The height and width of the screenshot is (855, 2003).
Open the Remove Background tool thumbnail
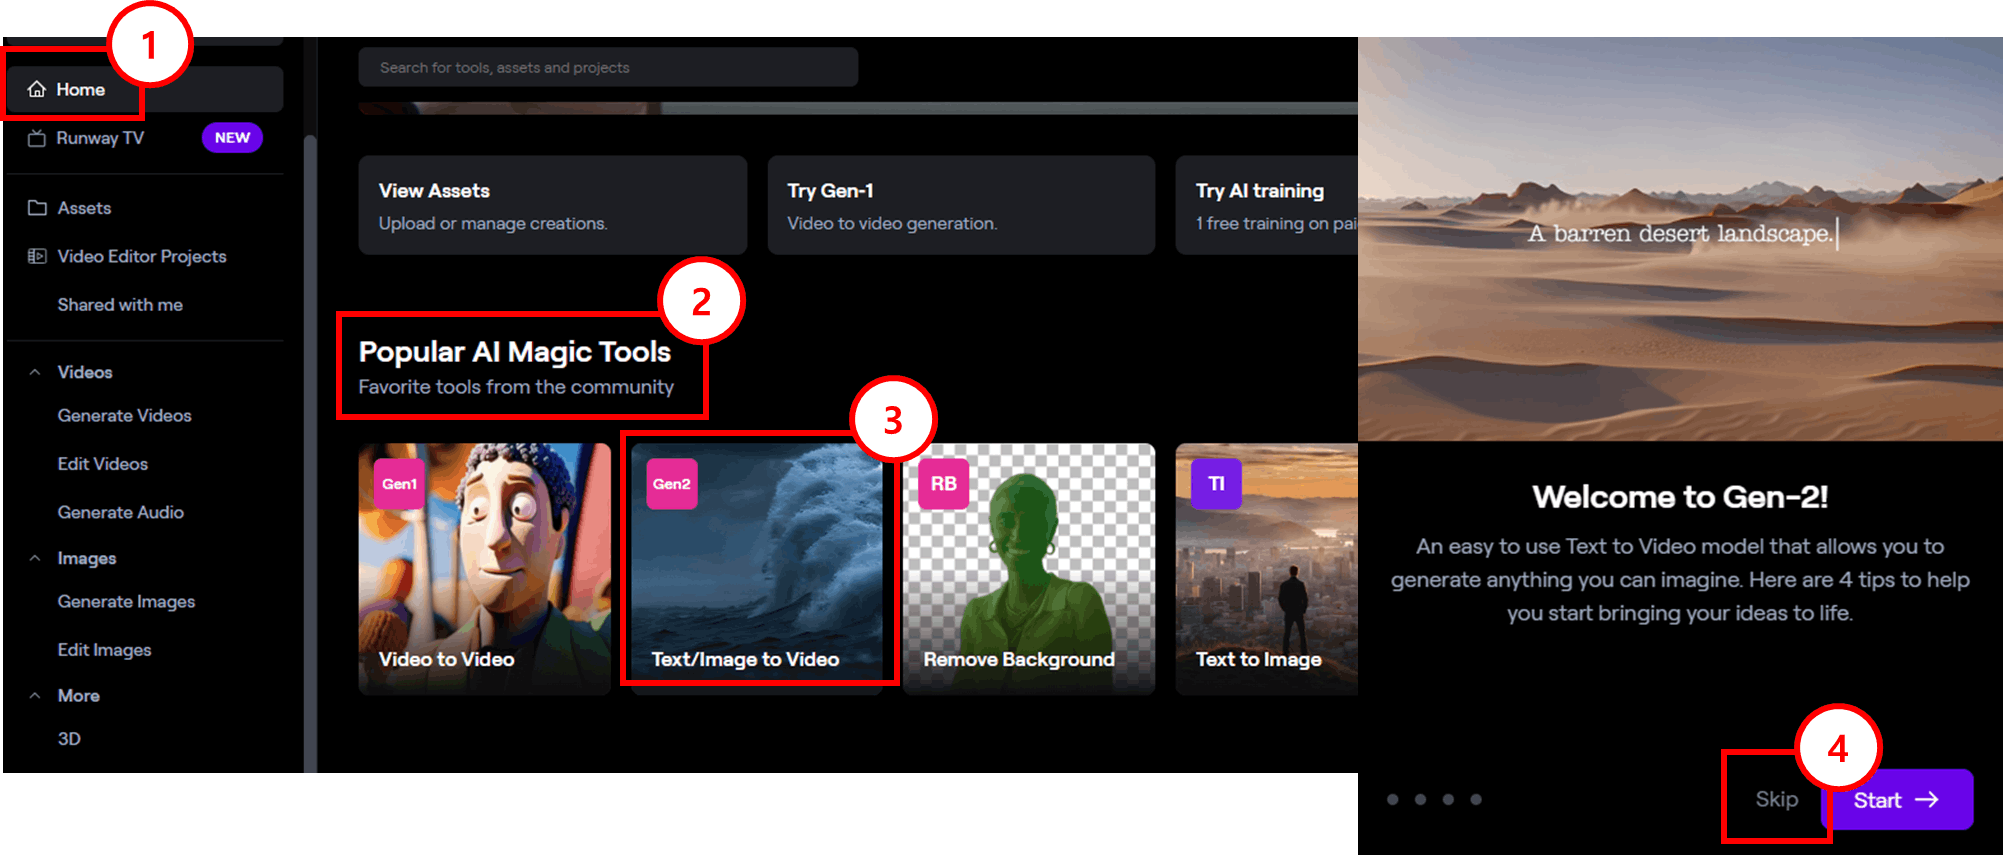pyautogui.click(x=1029, y=569)
